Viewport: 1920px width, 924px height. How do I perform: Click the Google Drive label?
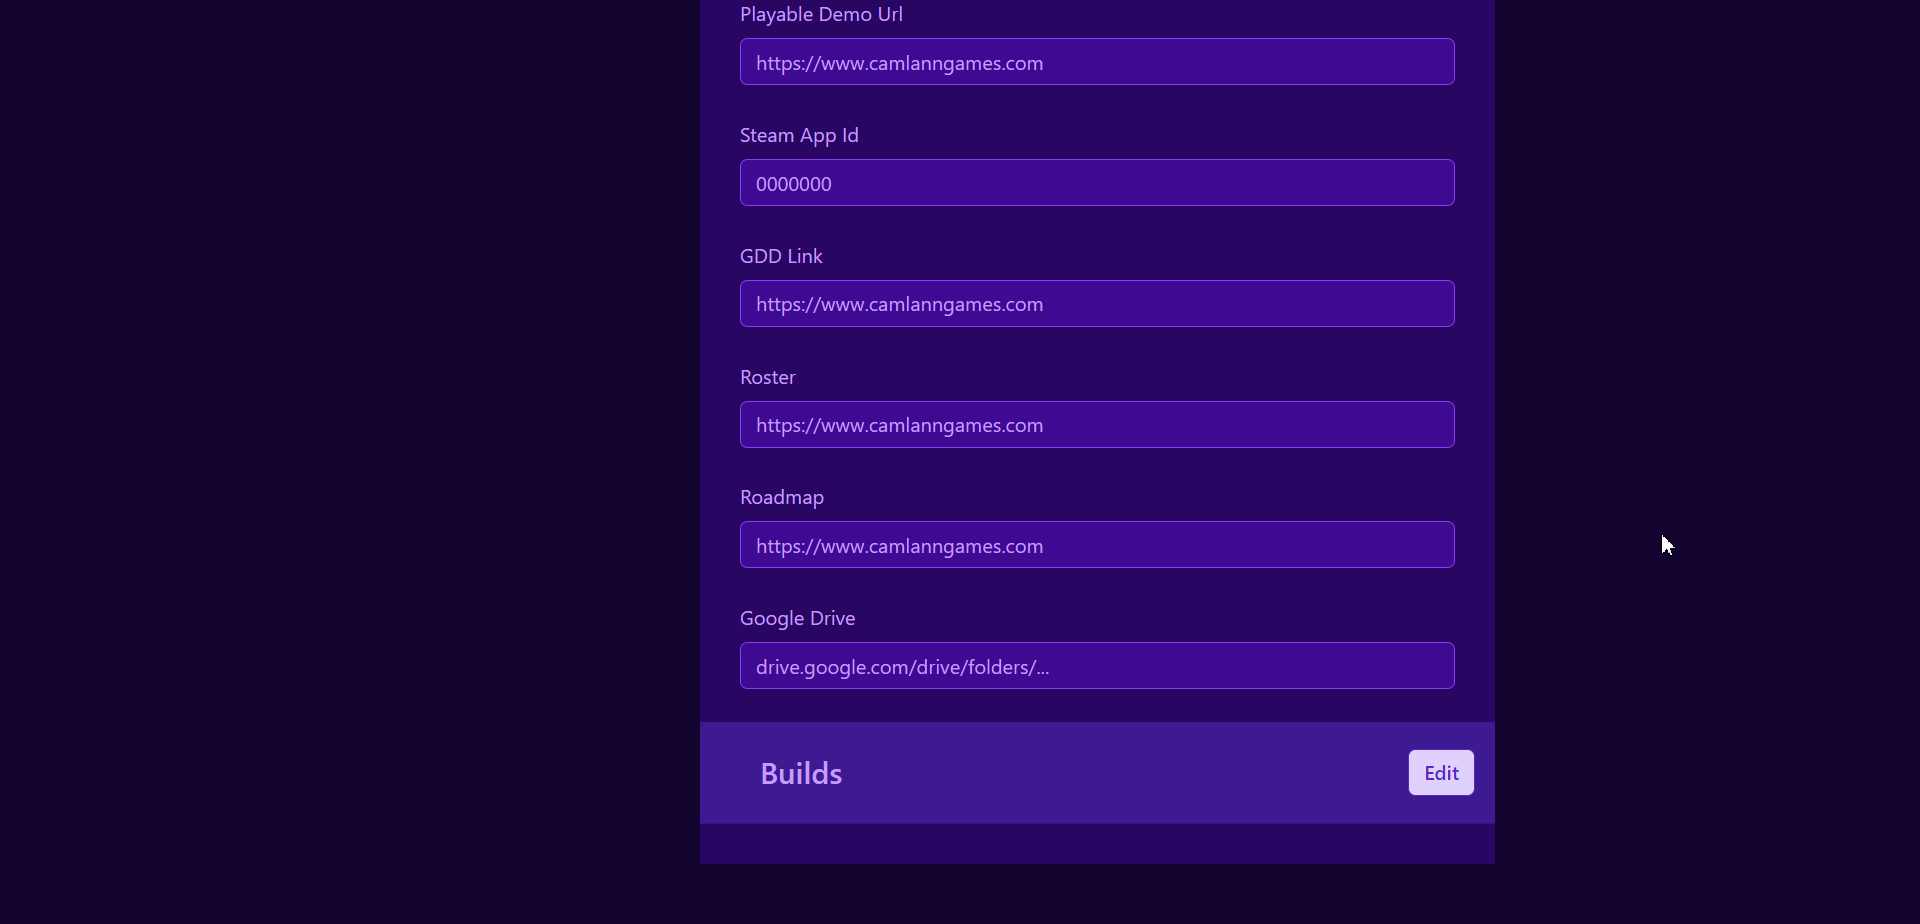(x=796, y=618)
